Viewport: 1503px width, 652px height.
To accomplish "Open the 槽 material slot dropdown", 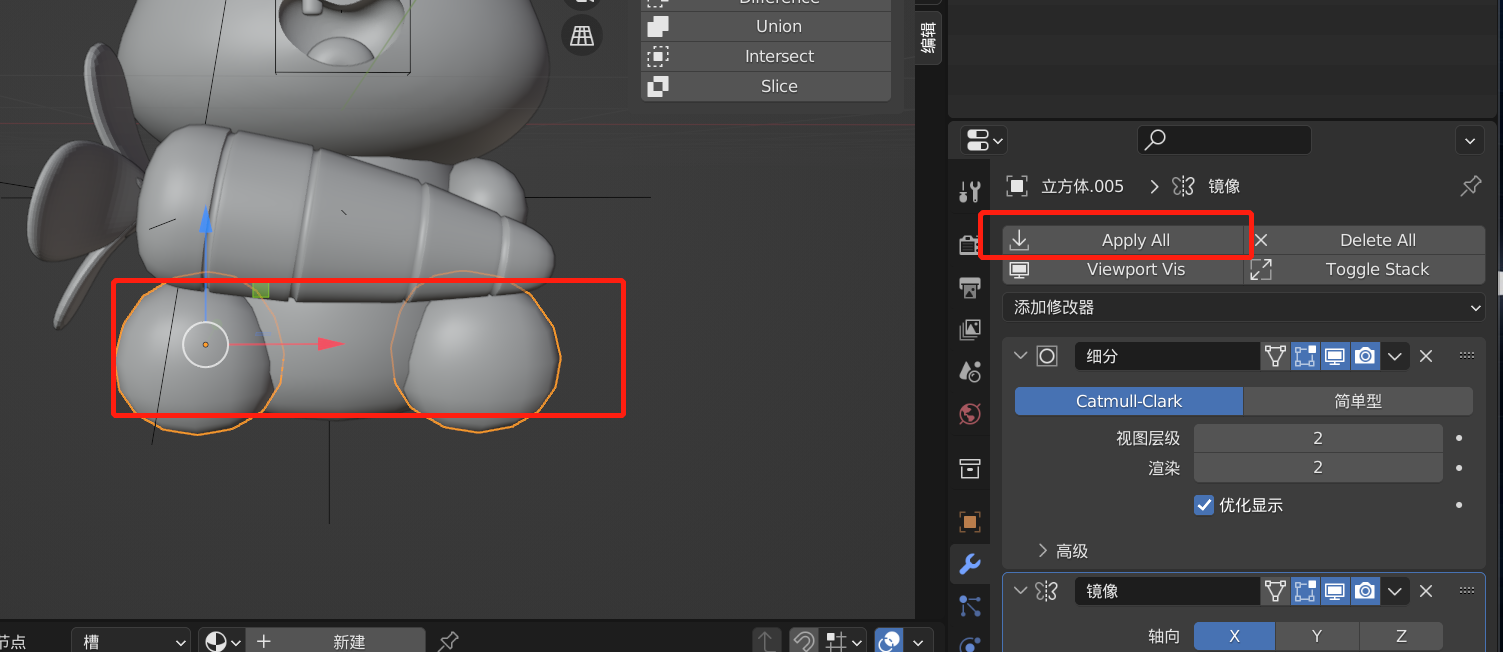I will click(x=130, y=641).
